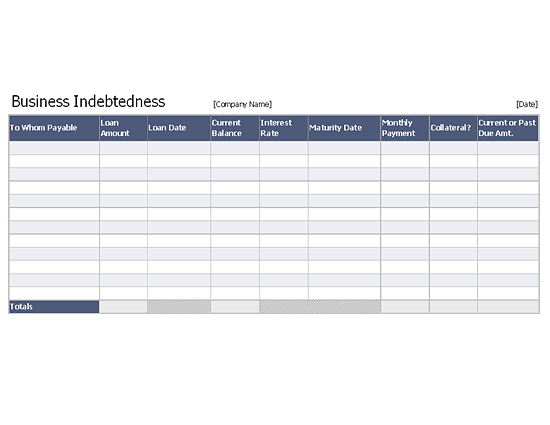Click the Totals cell under Current Balance
Viewport: 550px width, 425px height.
pos(235,307)
